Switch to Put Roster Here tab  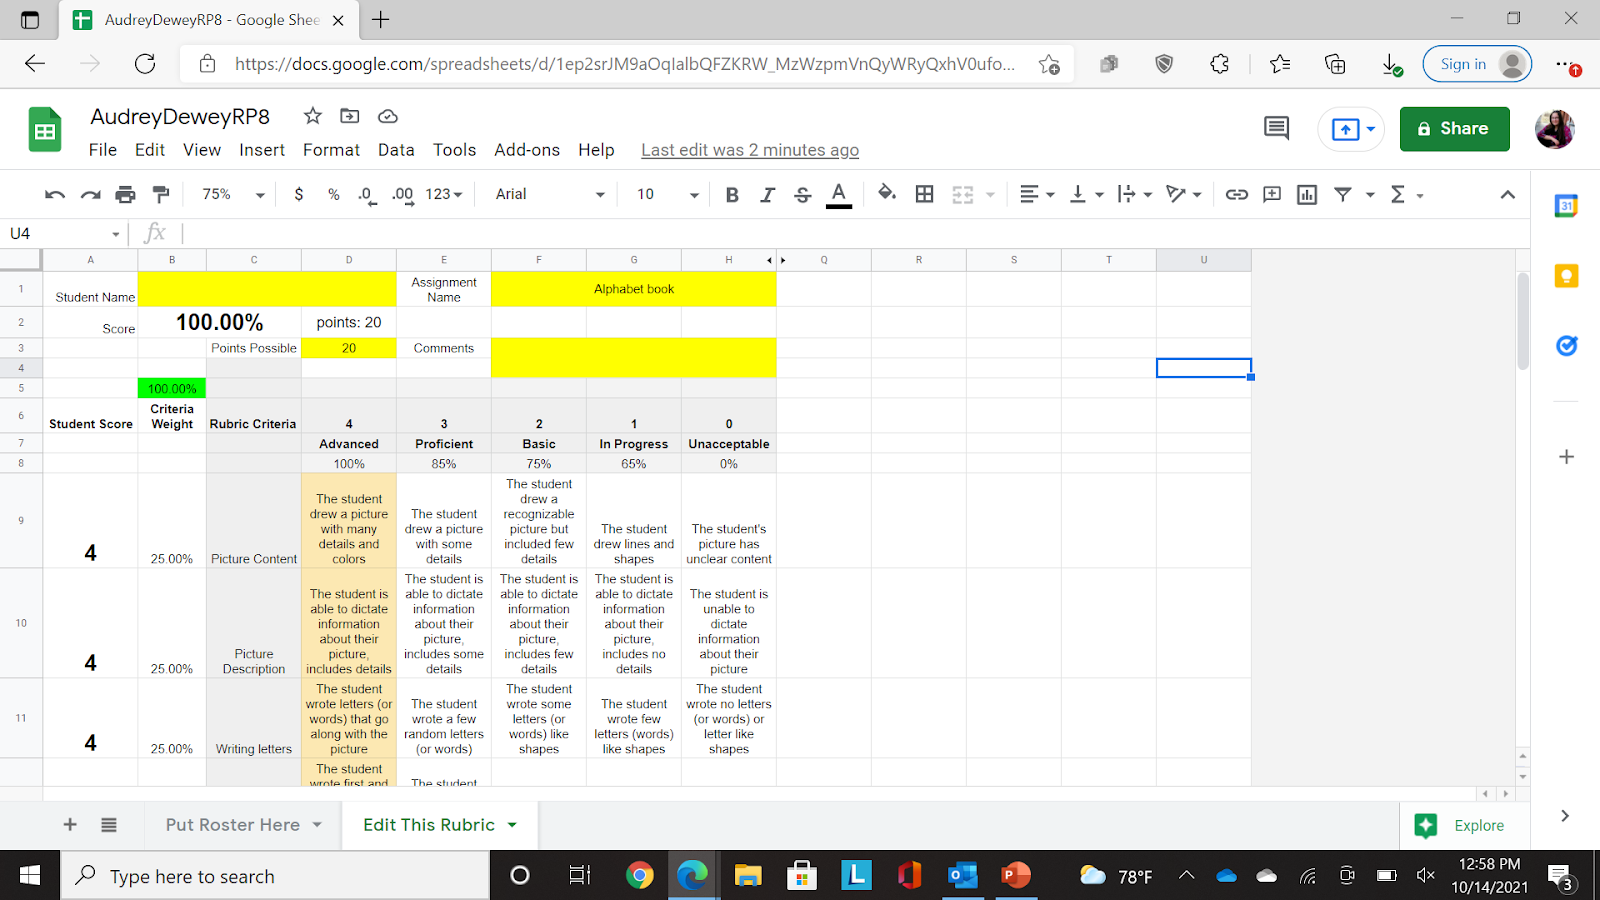233,825
